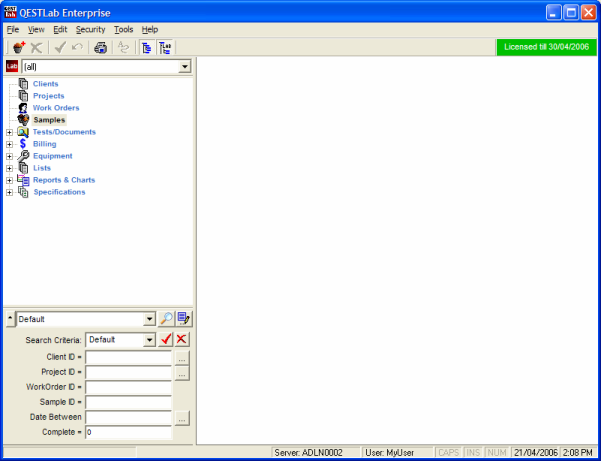601x461 pixels.
Task: Click the Save checkmark toolbar icon
Action: click(x=60, y=48)
